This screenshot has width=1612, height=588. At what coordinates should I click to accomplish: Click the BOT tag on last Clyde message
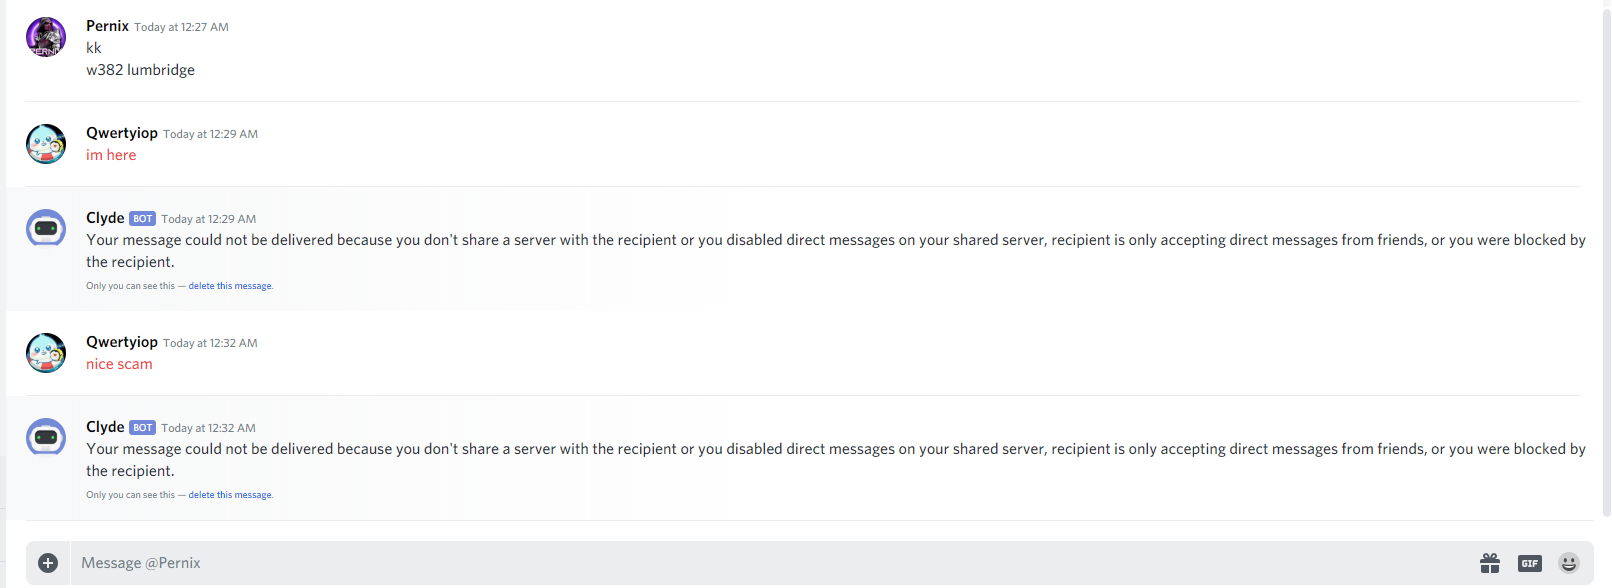[x=143, y=428]
